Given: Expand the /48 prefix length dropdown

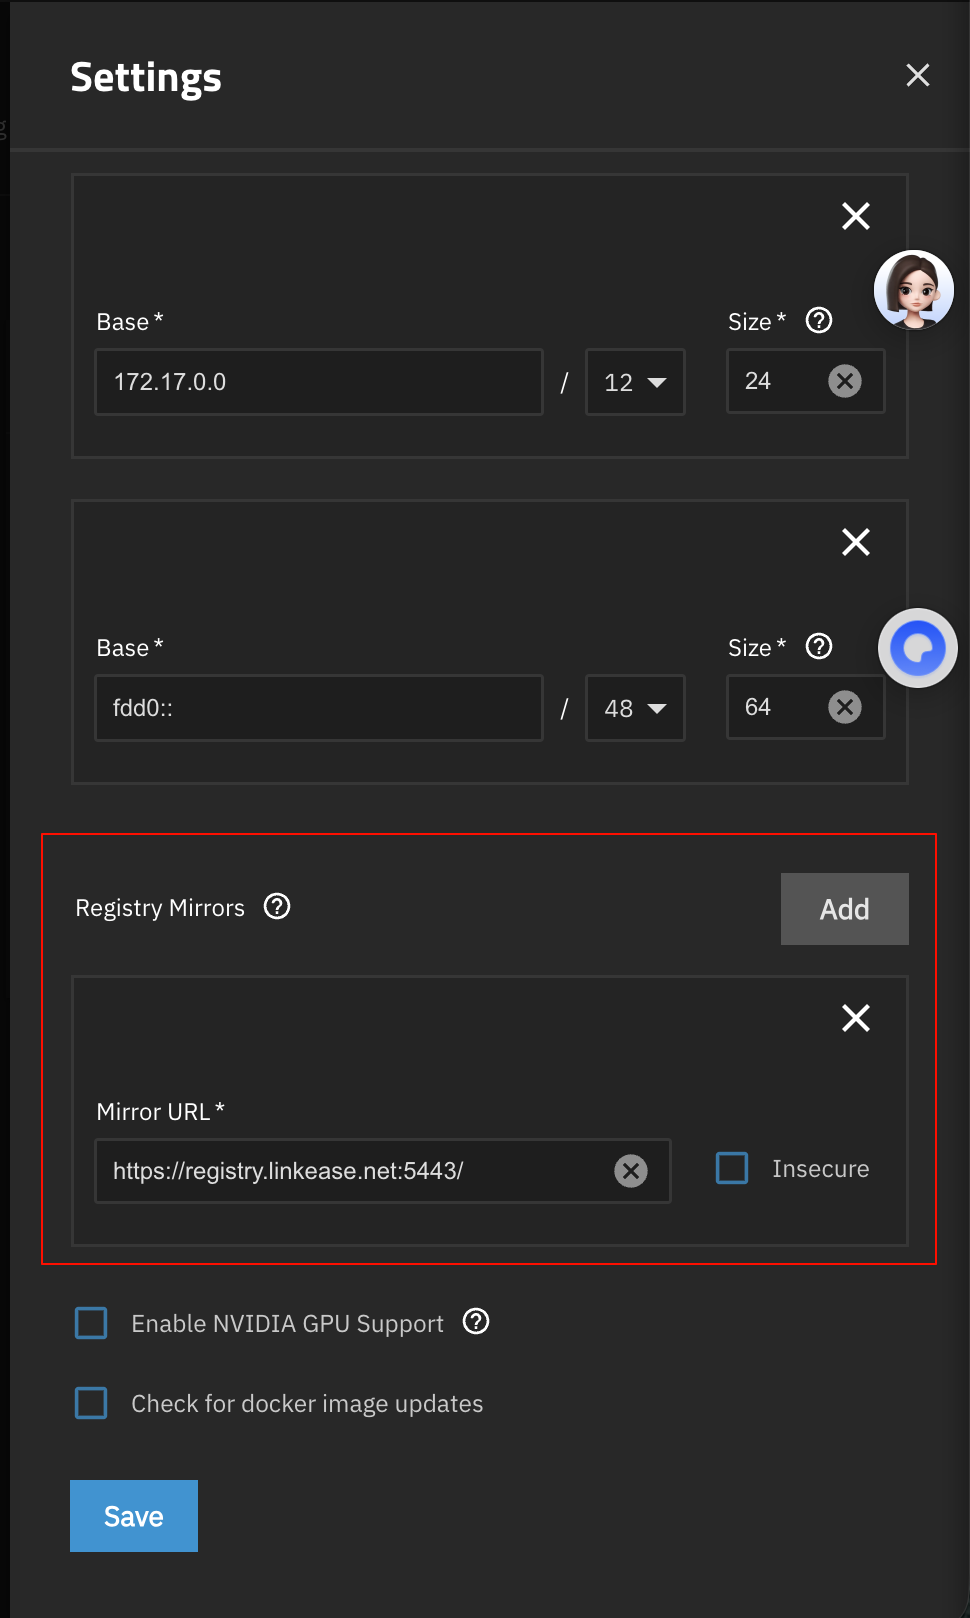Looking at the screenshot, I should 635,708.
